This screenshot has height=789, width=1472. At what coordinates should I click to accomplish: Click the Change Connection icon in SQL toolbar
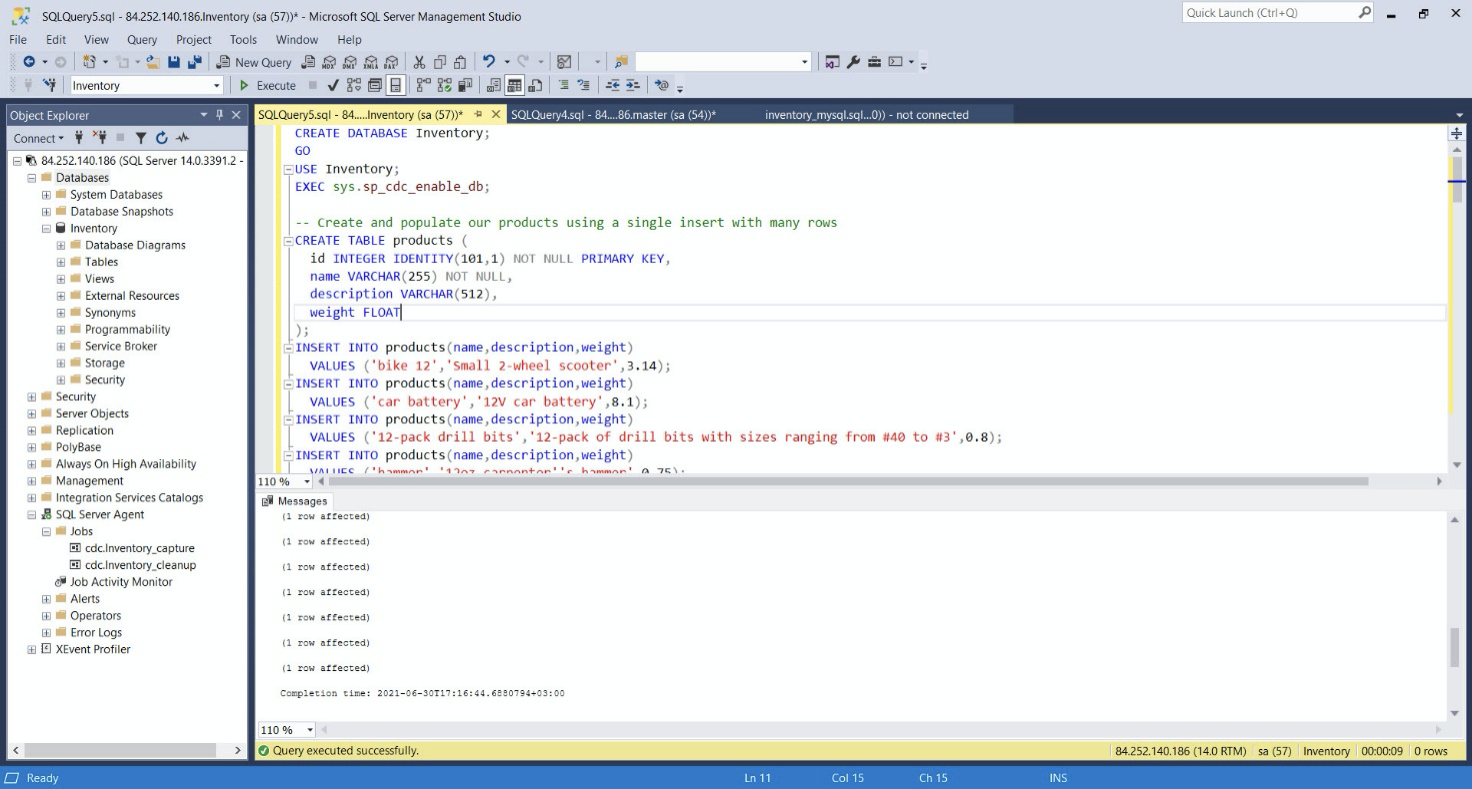click(x=49, y=85)
